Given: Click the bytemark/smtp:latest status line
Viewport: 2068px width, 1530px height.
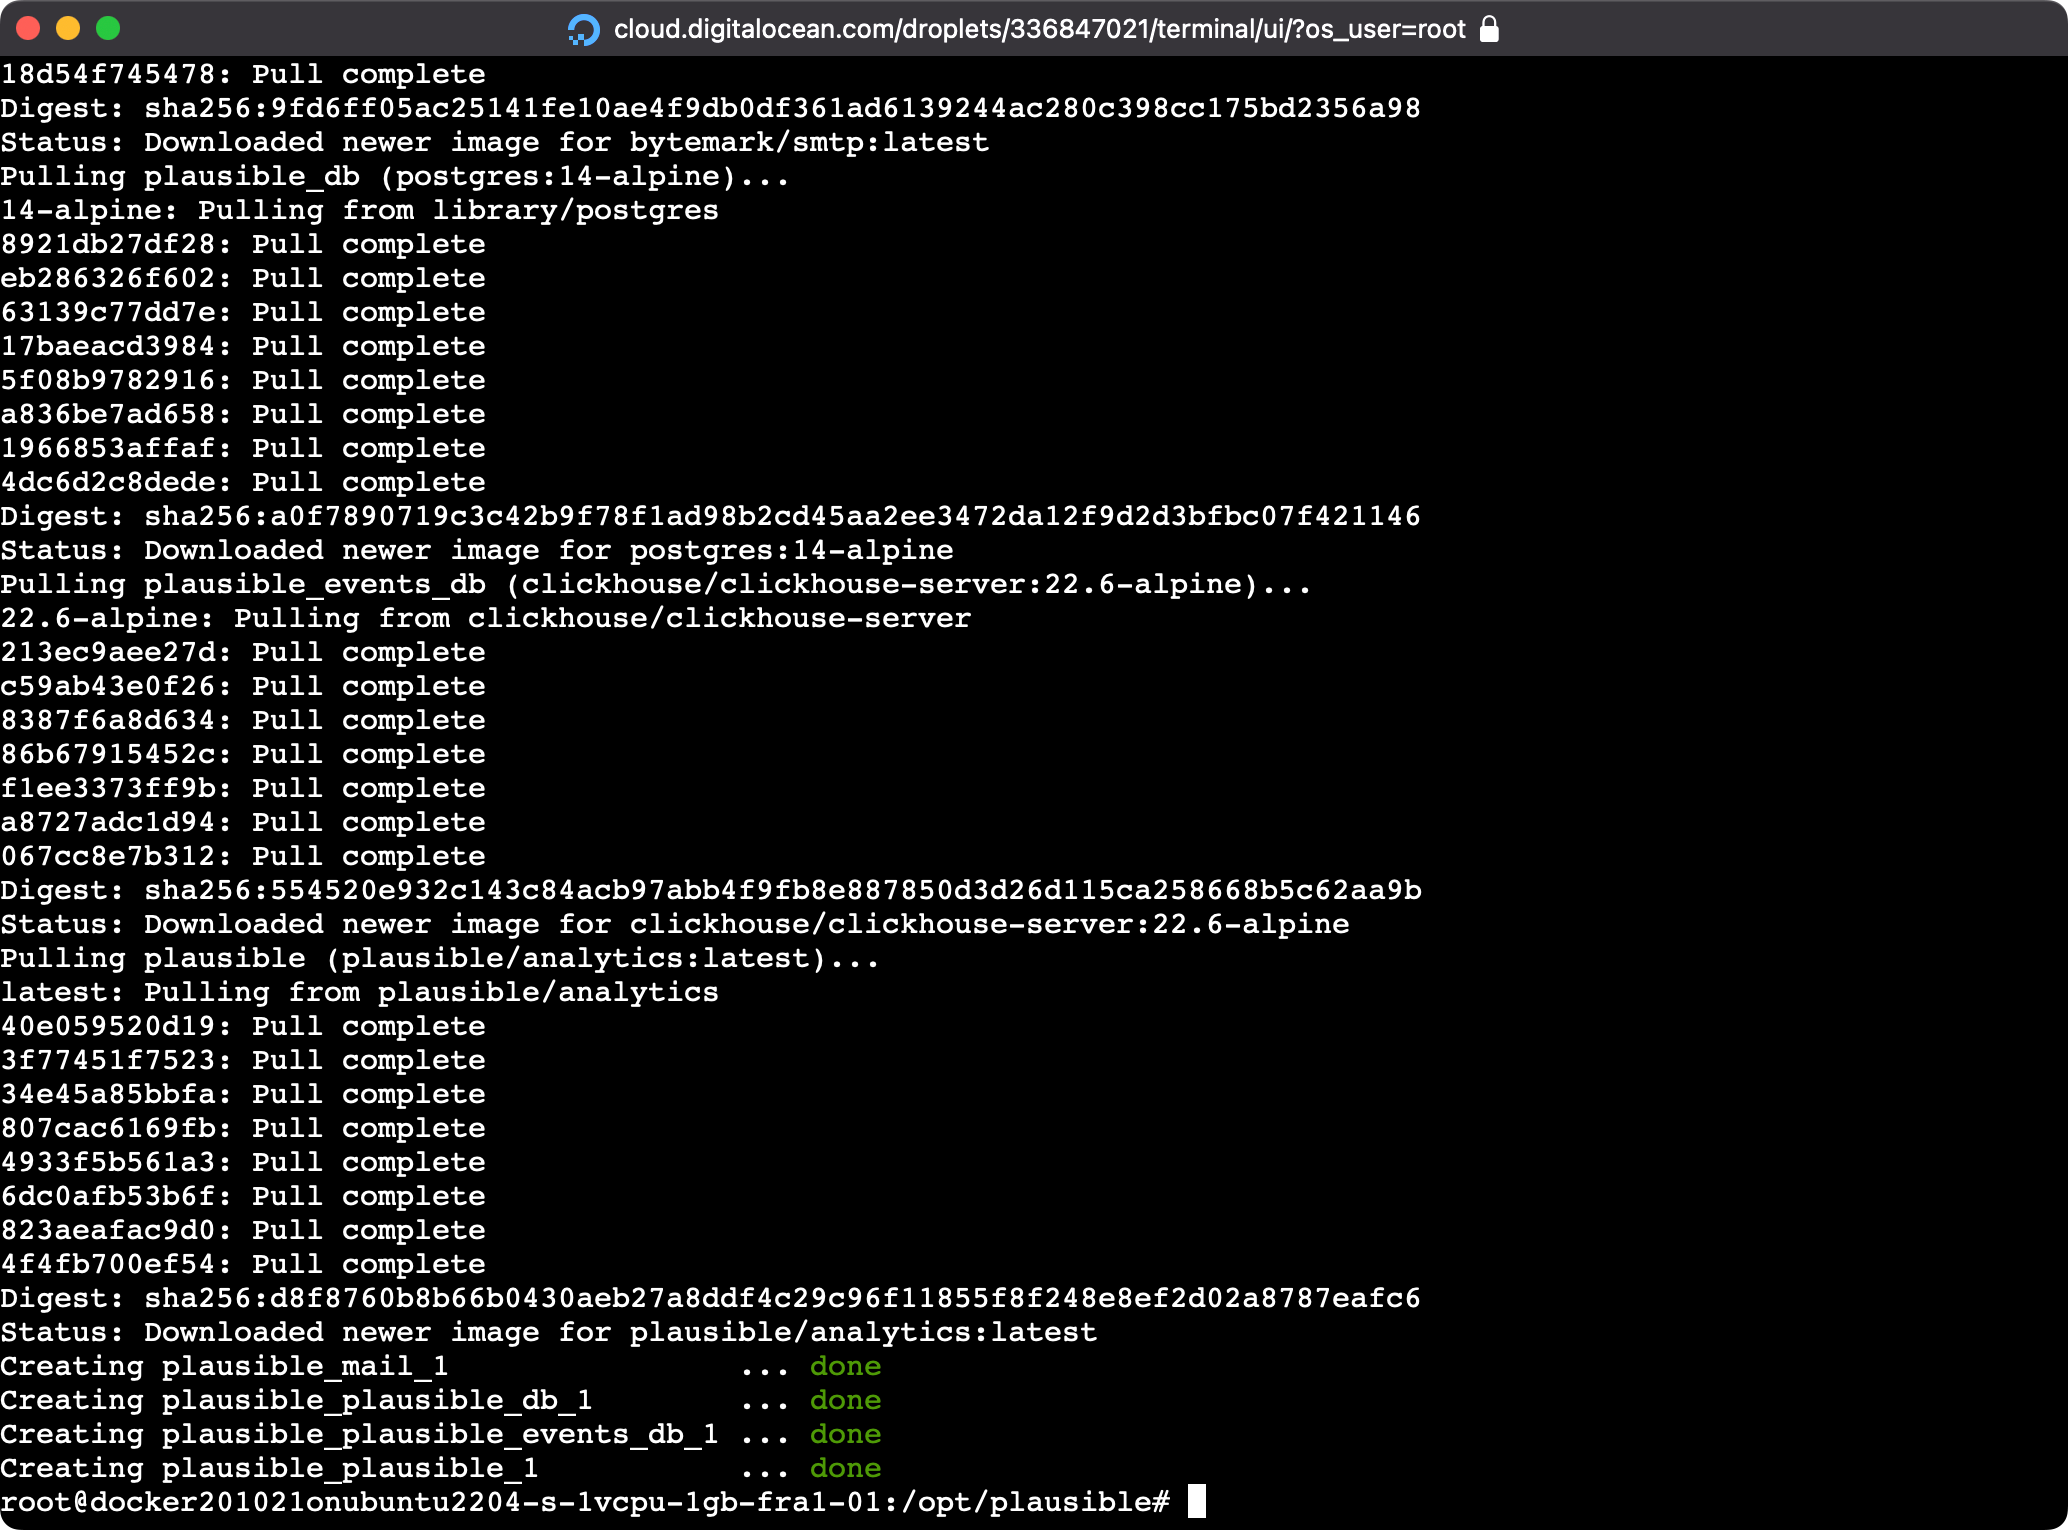Looking at the screenshot, I should (495, 142).
